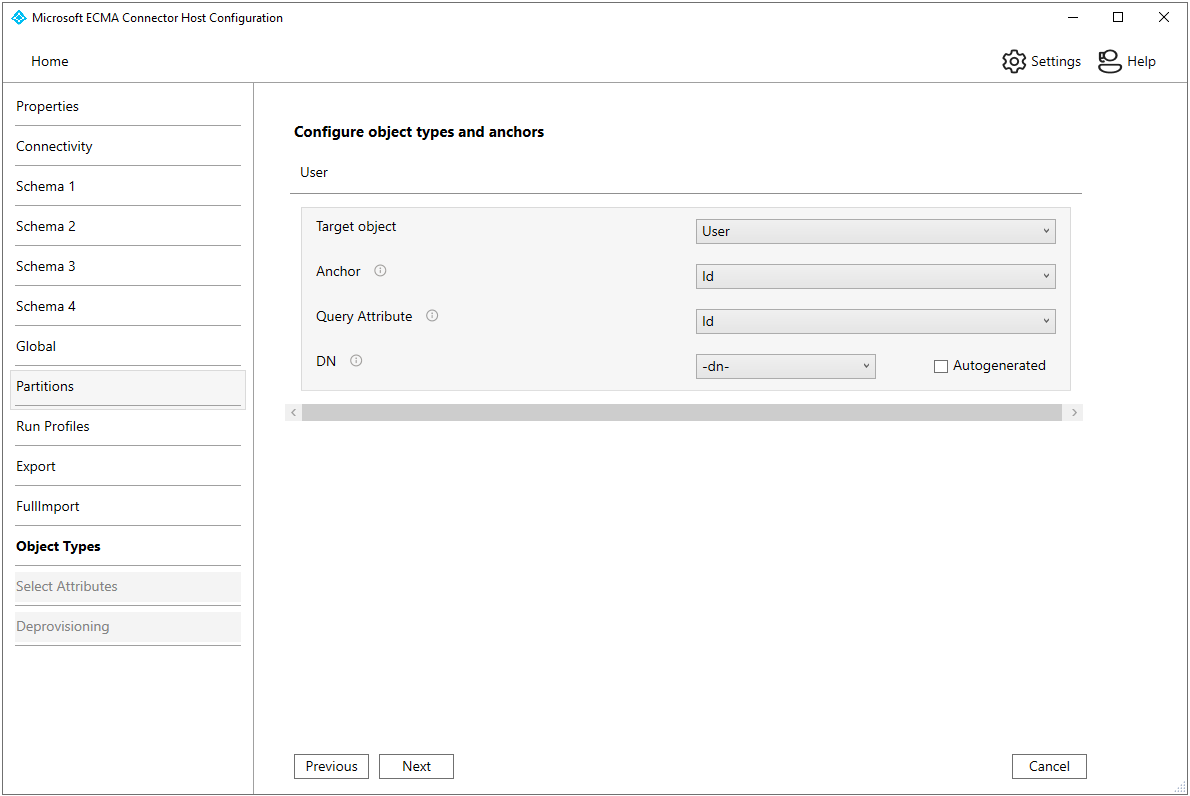The height and width of the screenshot is (796, 1190).
Task: Click the Settings gear icon
Action: 1014,61
